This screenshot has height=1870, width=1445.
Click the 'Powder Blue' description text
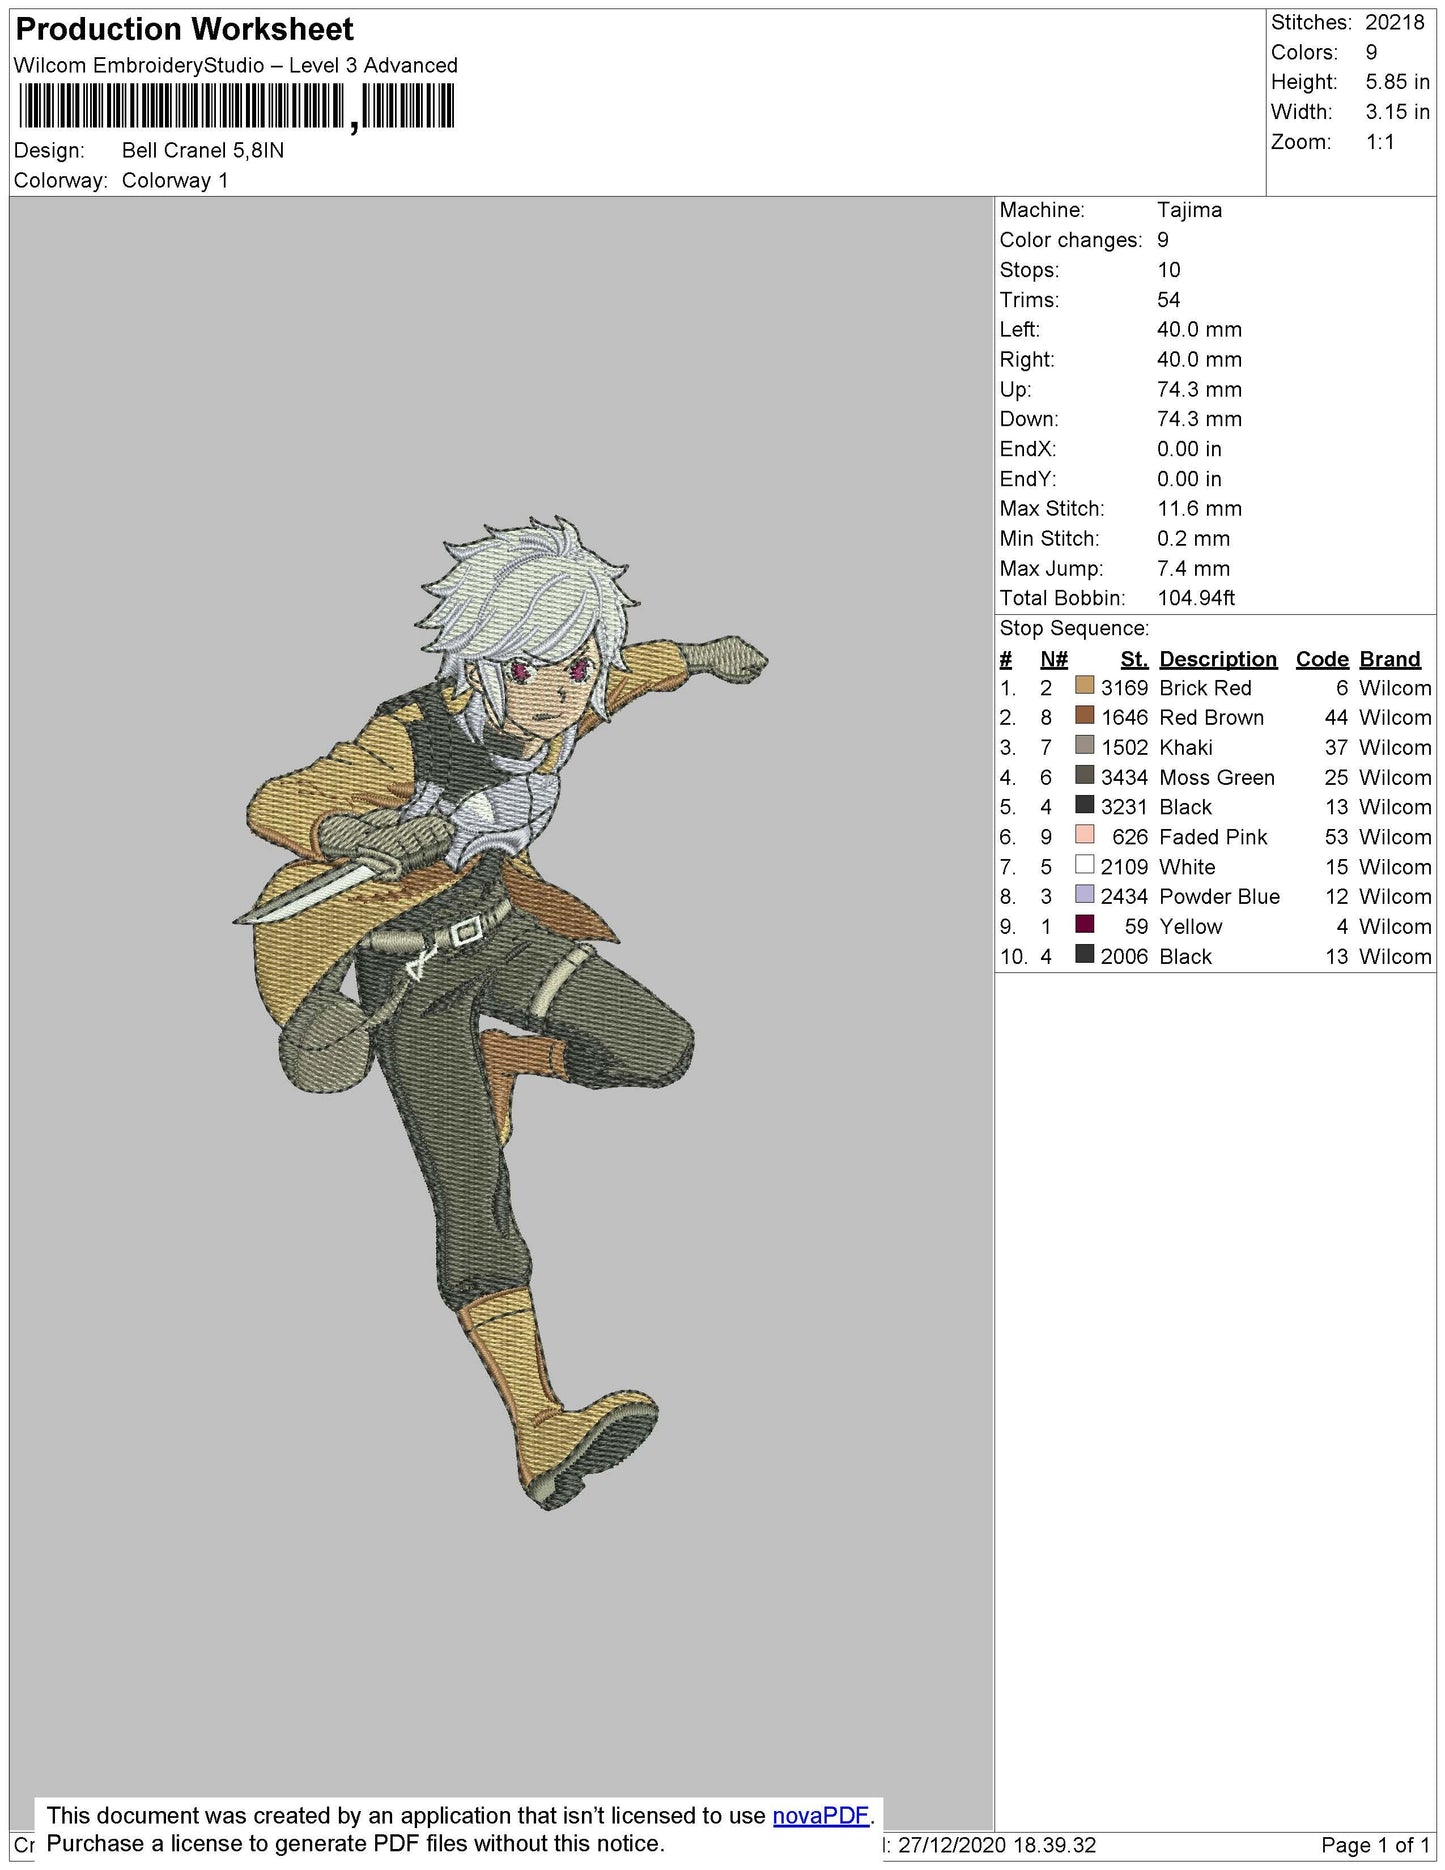tap(1219, 897)
